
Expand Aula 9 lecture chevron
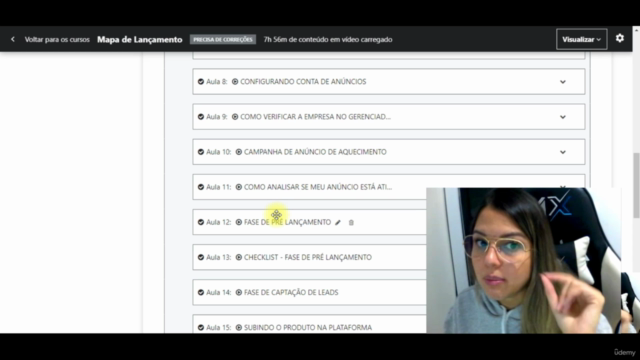[562, 117]
